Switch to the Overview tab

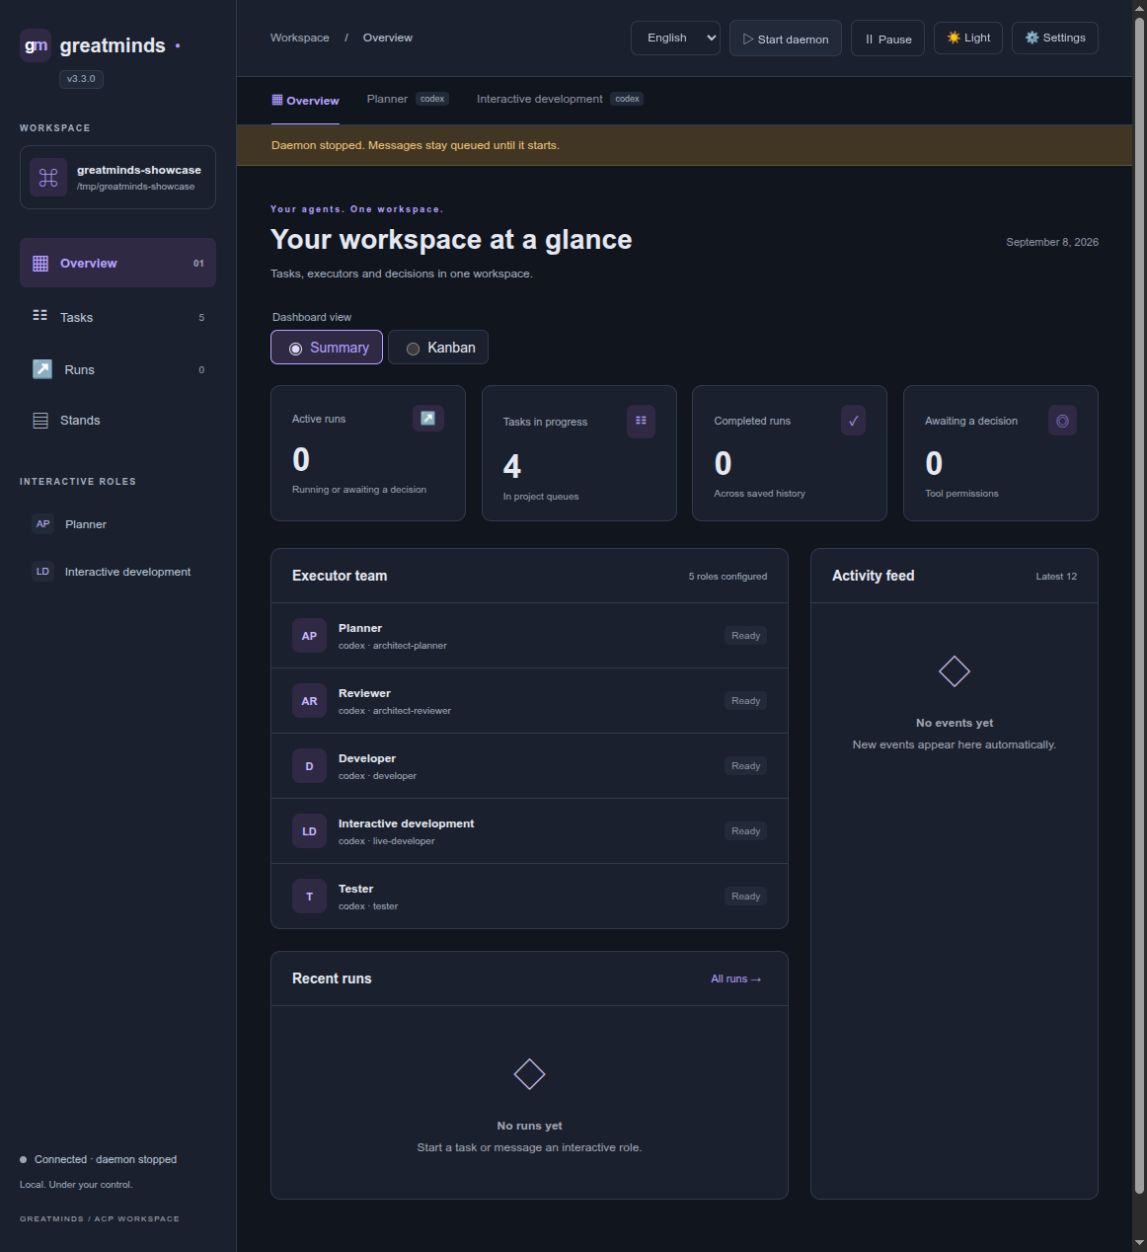(305, 100)
